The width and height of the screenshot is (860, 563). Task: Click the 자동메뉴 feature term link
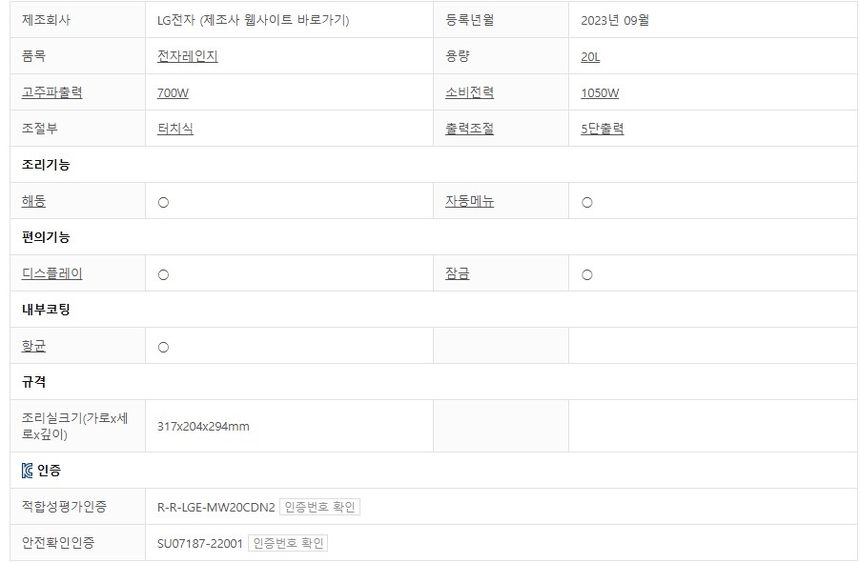[x=469, y=201]
